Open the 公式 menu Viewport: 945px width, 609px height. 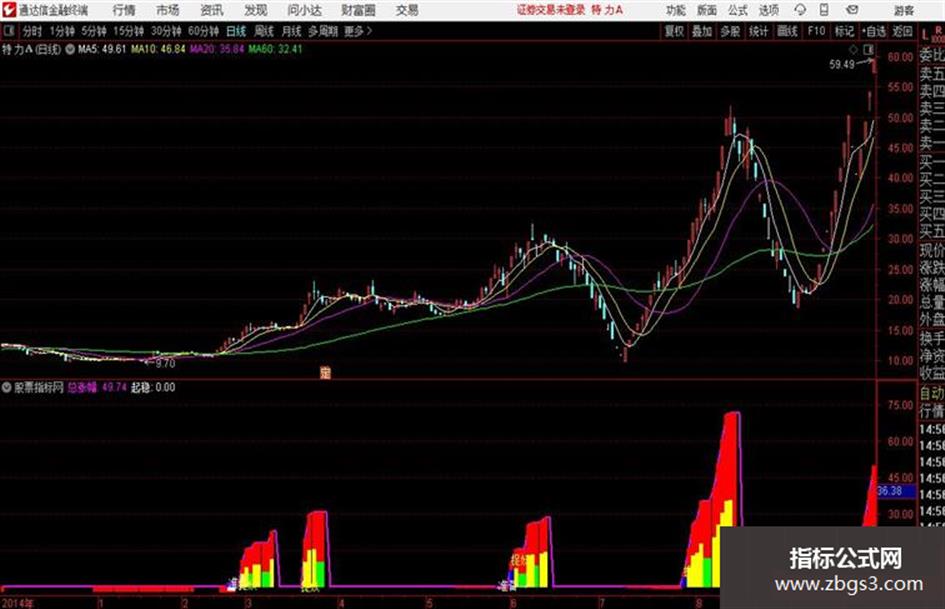pos(738,10)
